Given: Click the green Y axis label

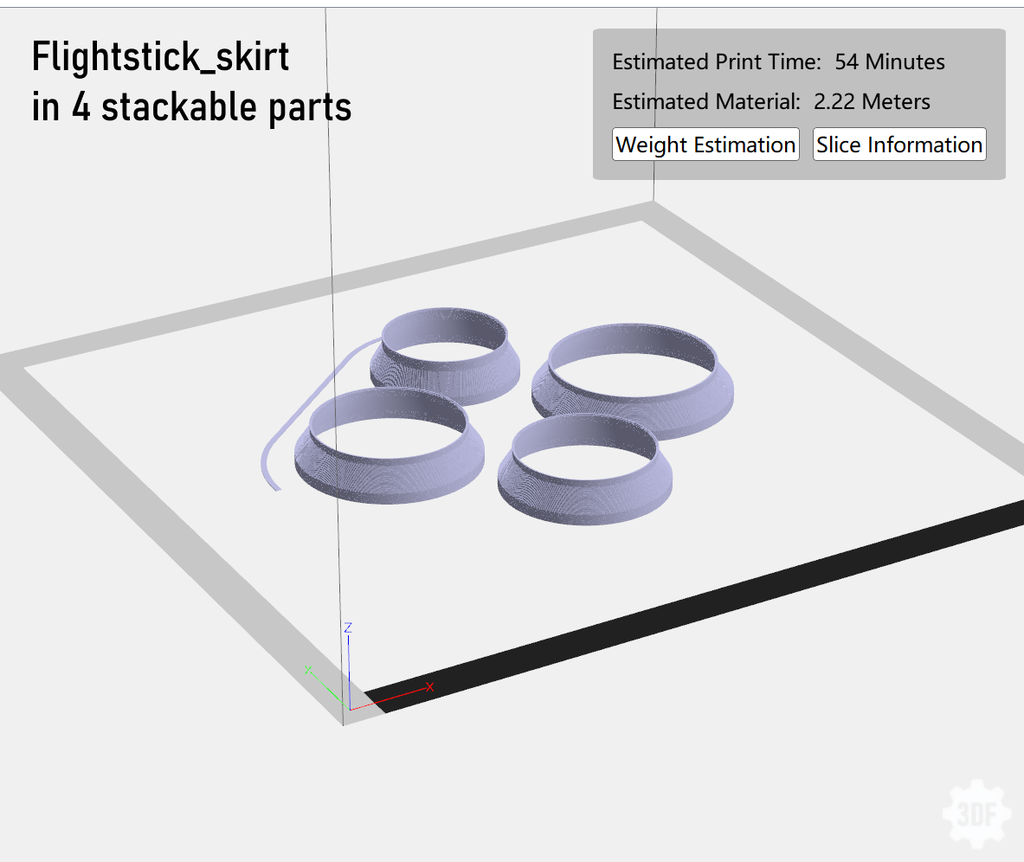Looking at the screenshot, I should coord(308,669).
